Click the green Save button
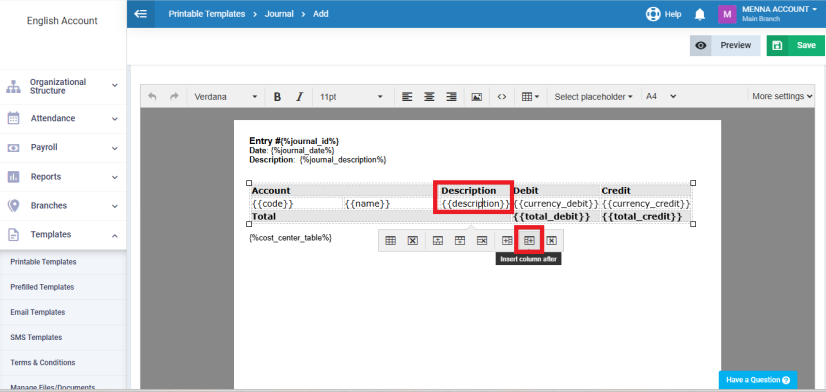The height and width of the screenshot is (392, 826). pyautogui.click(x=795, y=46)
